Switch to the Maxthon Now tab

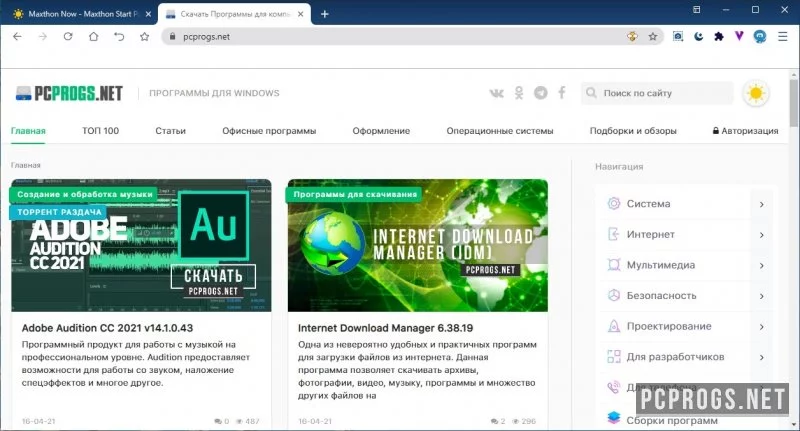pyautogui.click(x=82, y=14)
